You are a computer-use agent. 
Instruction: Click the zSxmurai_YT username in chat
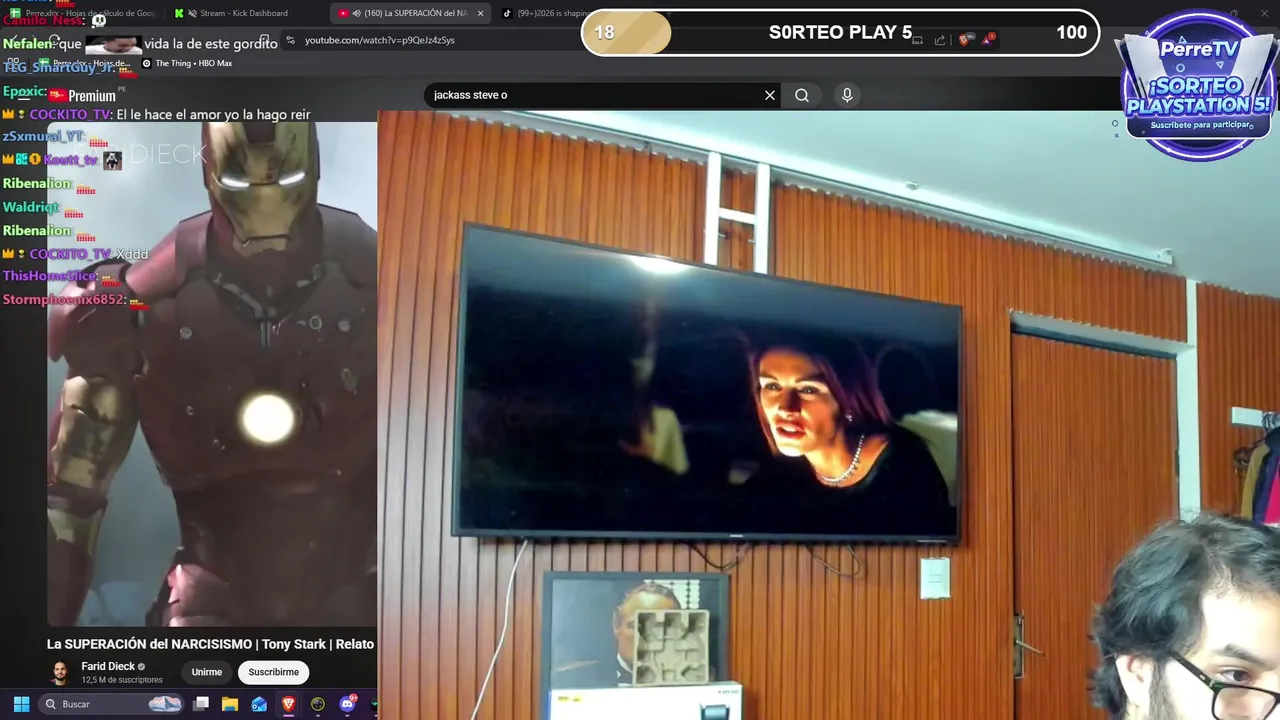pos(44,136)
